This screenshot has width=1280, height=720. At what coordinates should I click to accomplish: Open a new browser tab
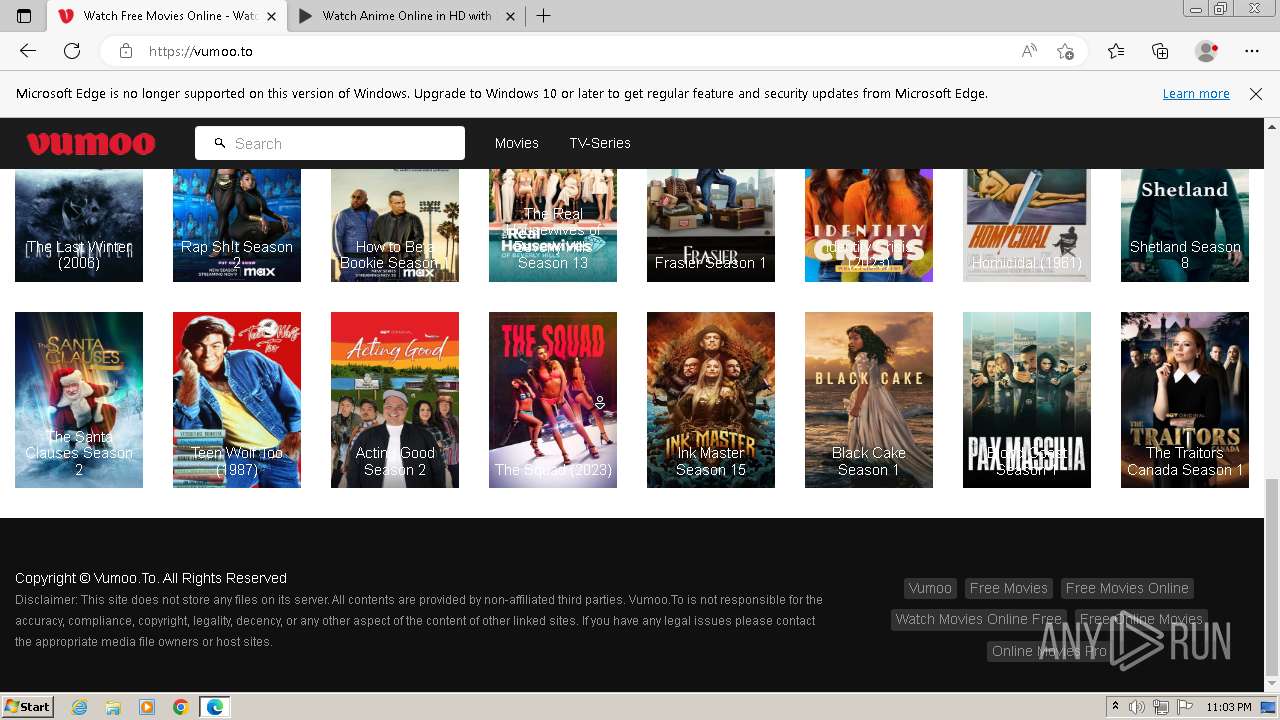click(x=544, y=16)
